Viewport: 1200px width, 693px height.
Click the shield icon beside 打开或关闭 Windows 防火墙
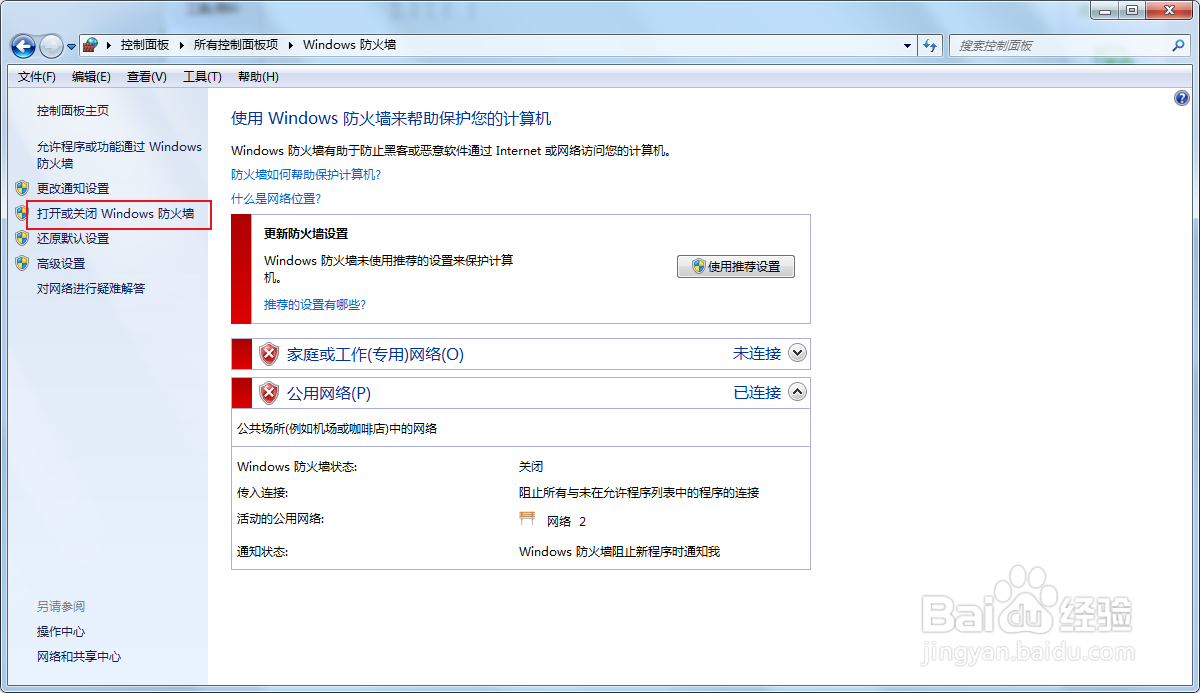pos(21,213)
